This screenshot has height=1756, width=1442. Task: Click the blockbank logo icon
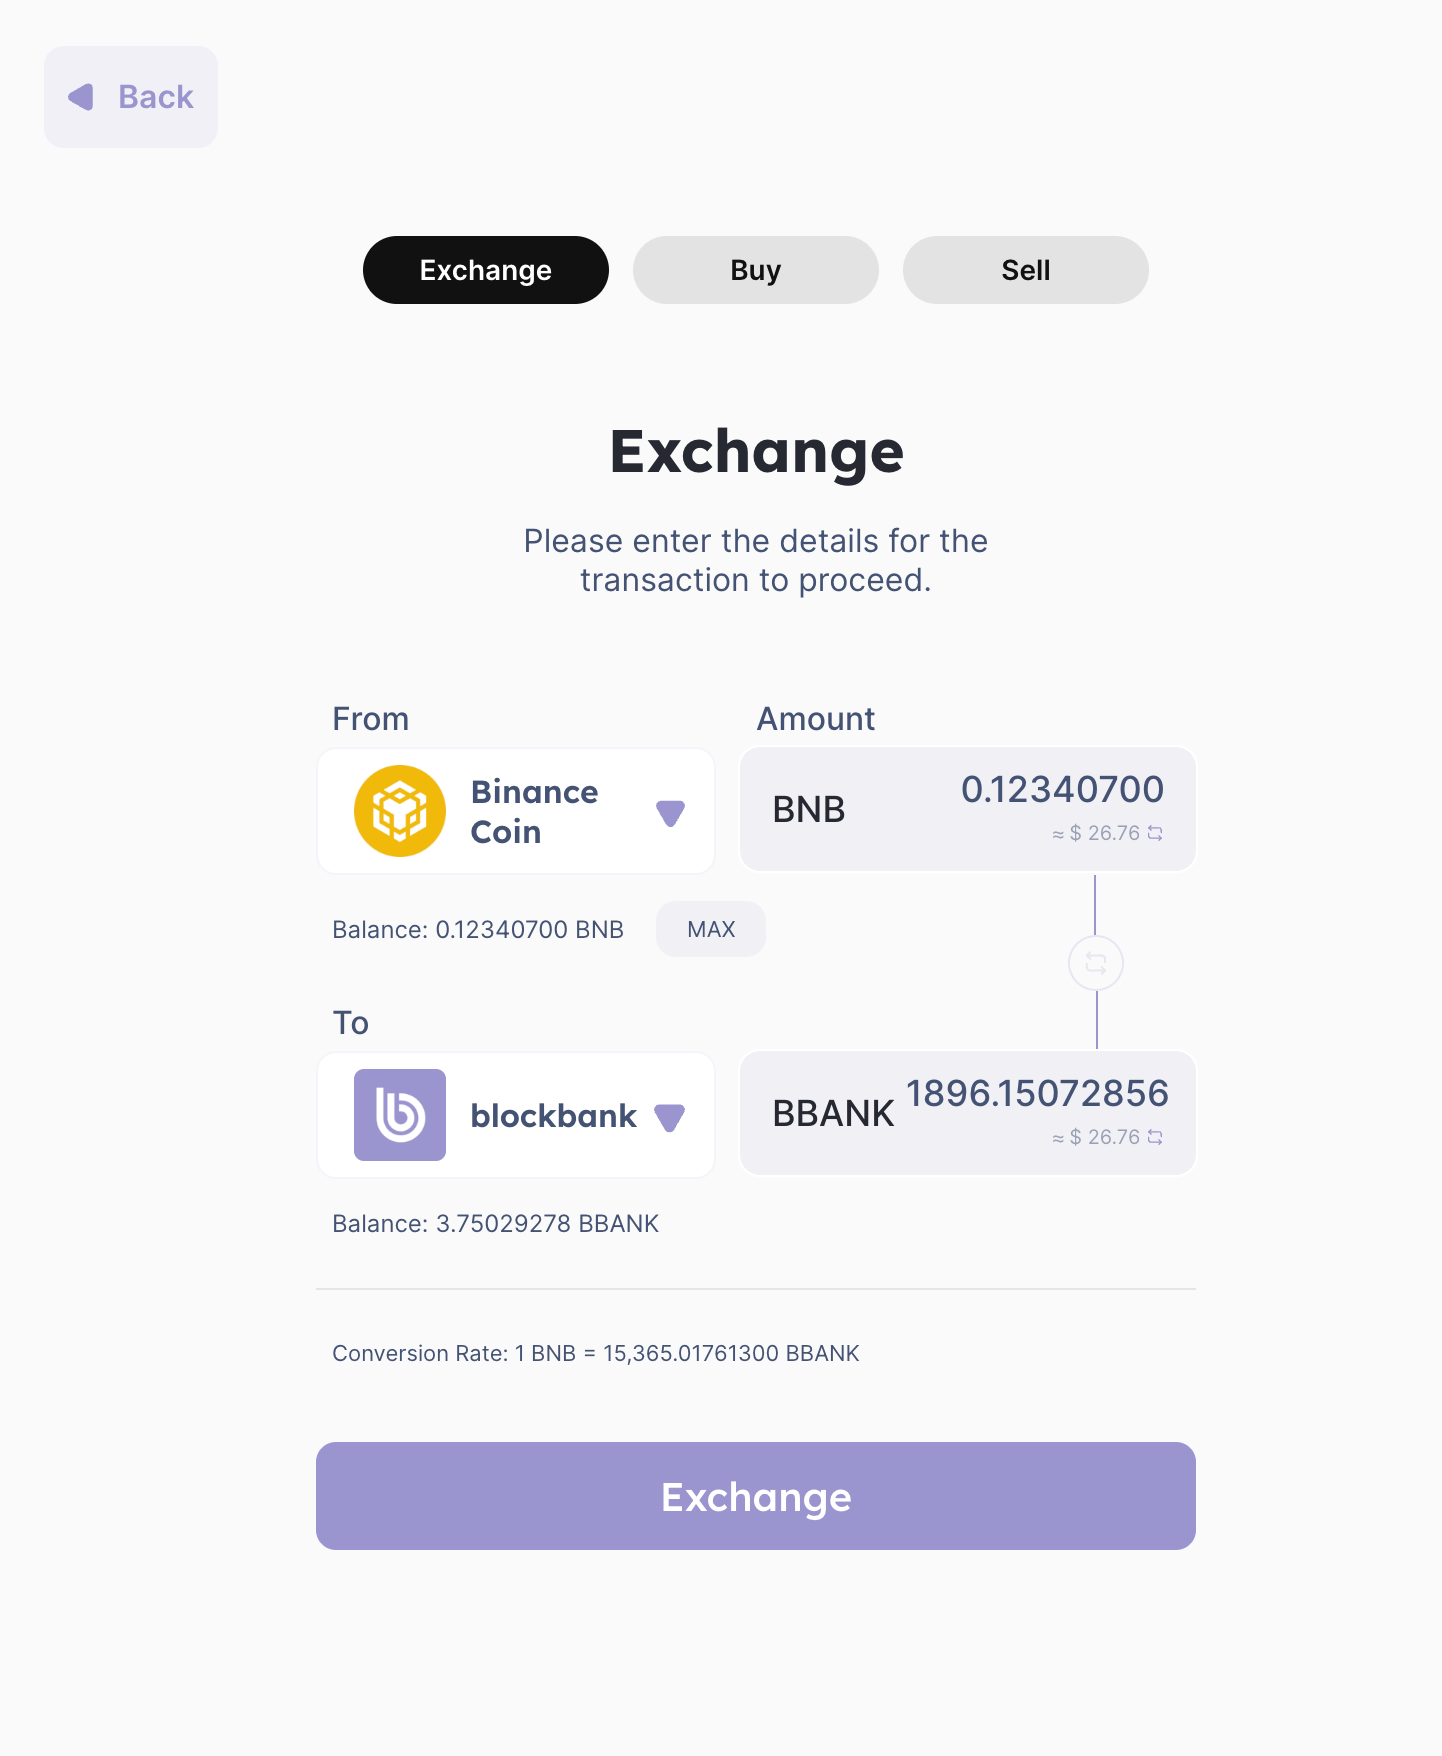pyautogui.click(x=399, y=1115)
